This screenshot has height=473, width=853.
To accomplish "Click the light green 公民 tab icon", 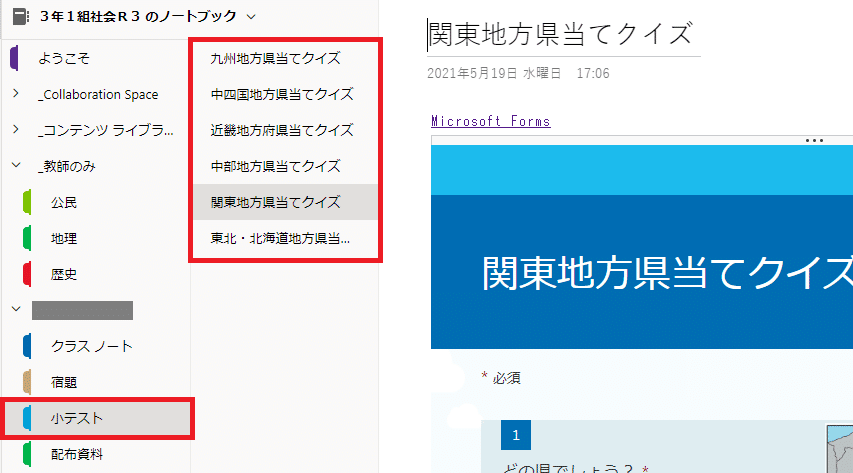I will 27,202.
